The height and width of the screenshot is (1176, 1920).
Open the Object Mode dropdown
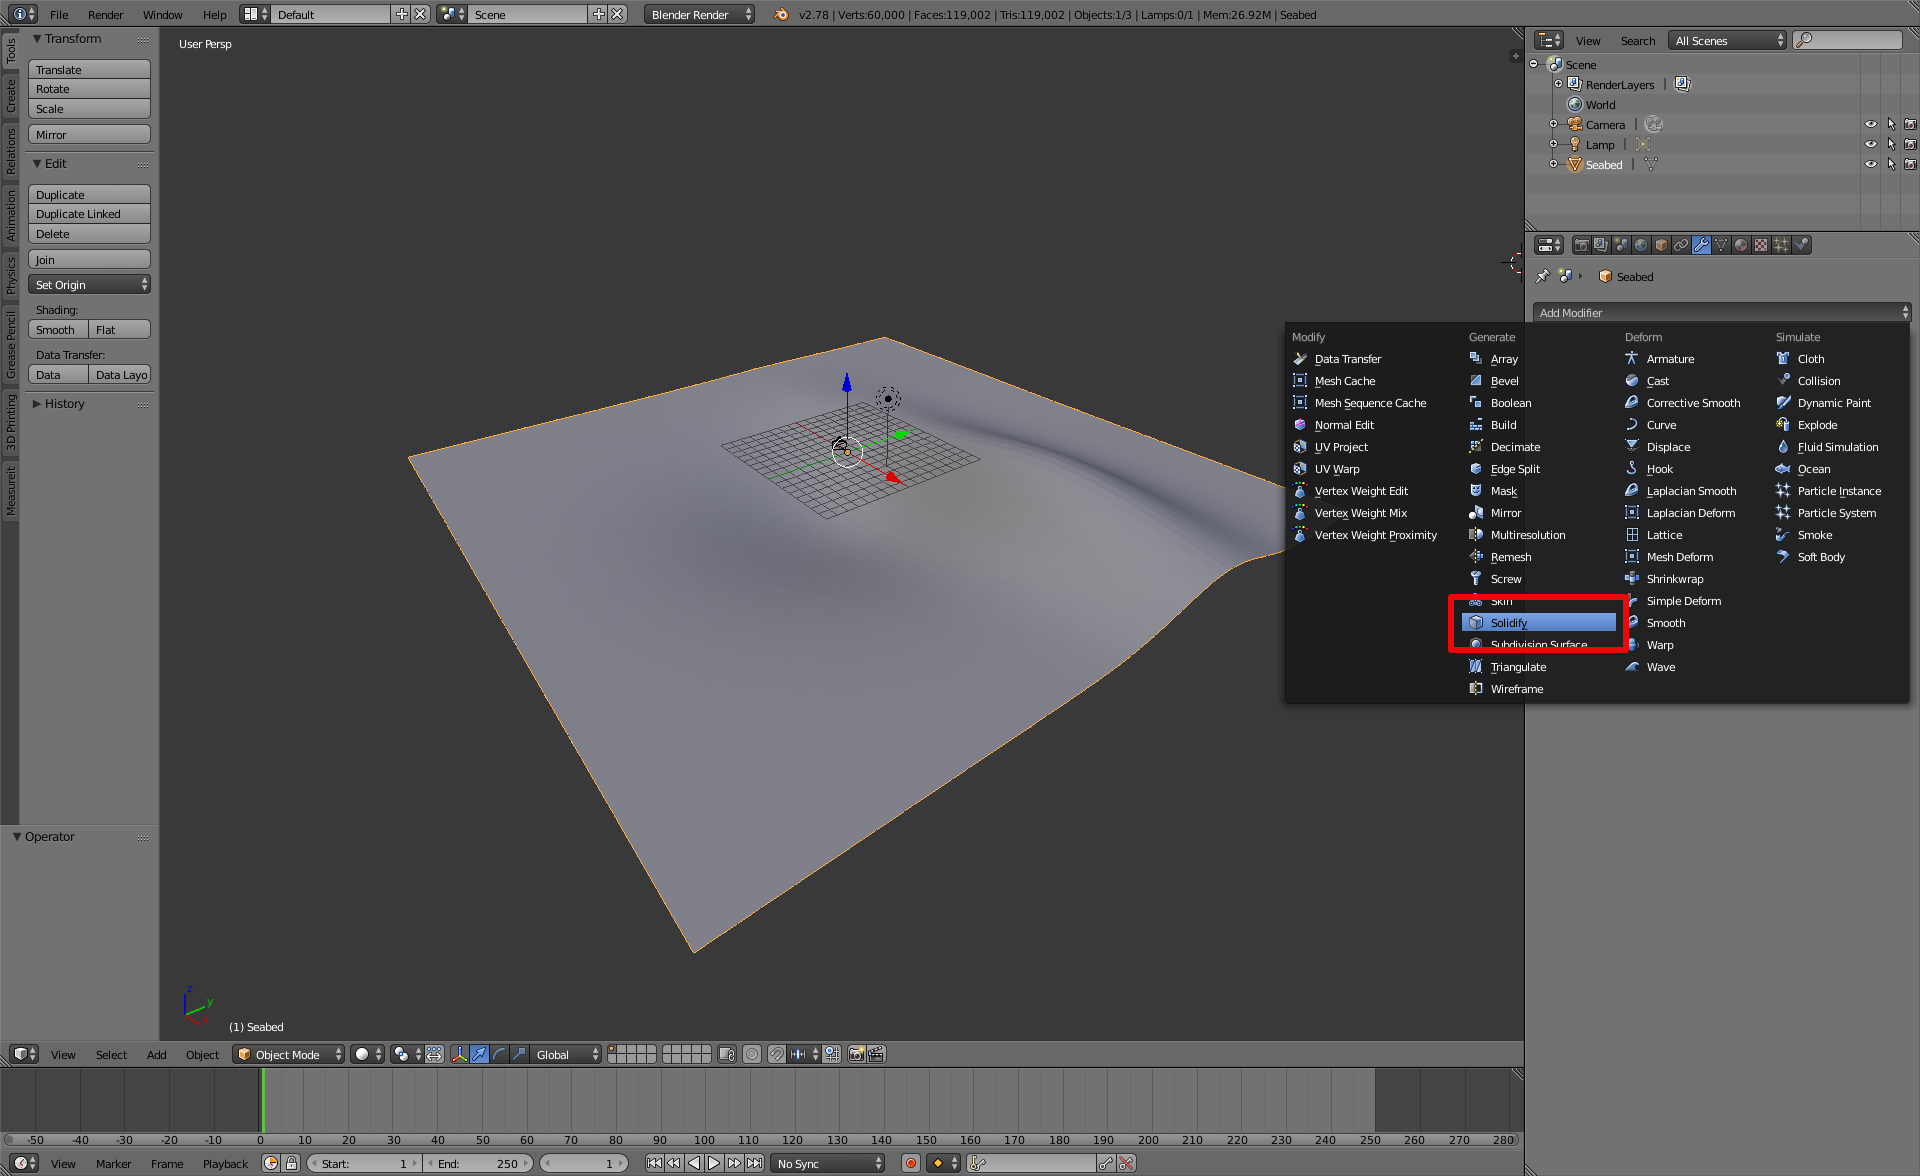(288, 1054)
